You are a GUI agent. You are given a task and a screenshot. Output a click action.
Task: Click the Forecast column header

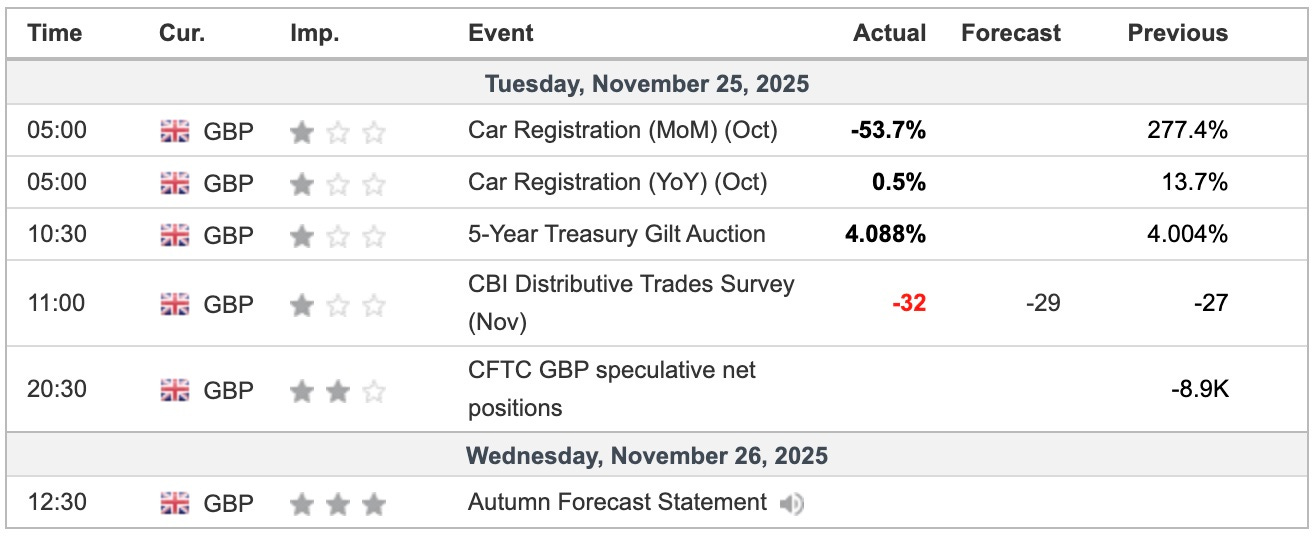1010,33
